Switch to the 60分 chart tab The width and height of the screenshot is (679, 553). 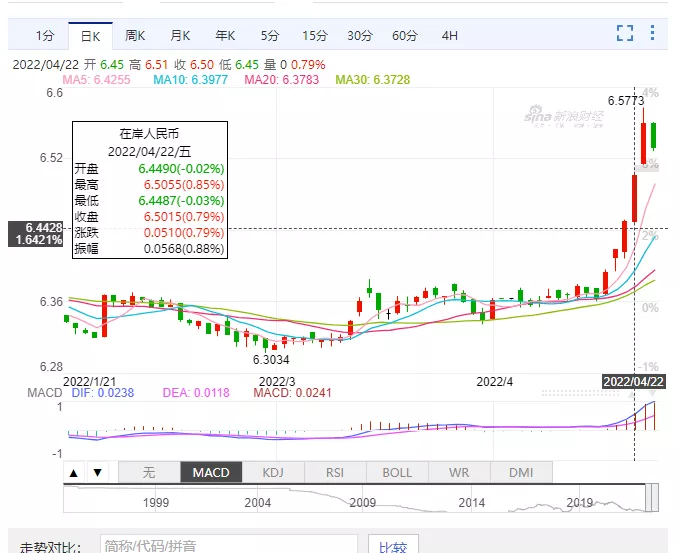pyautogui.click(x=405, y=36)
